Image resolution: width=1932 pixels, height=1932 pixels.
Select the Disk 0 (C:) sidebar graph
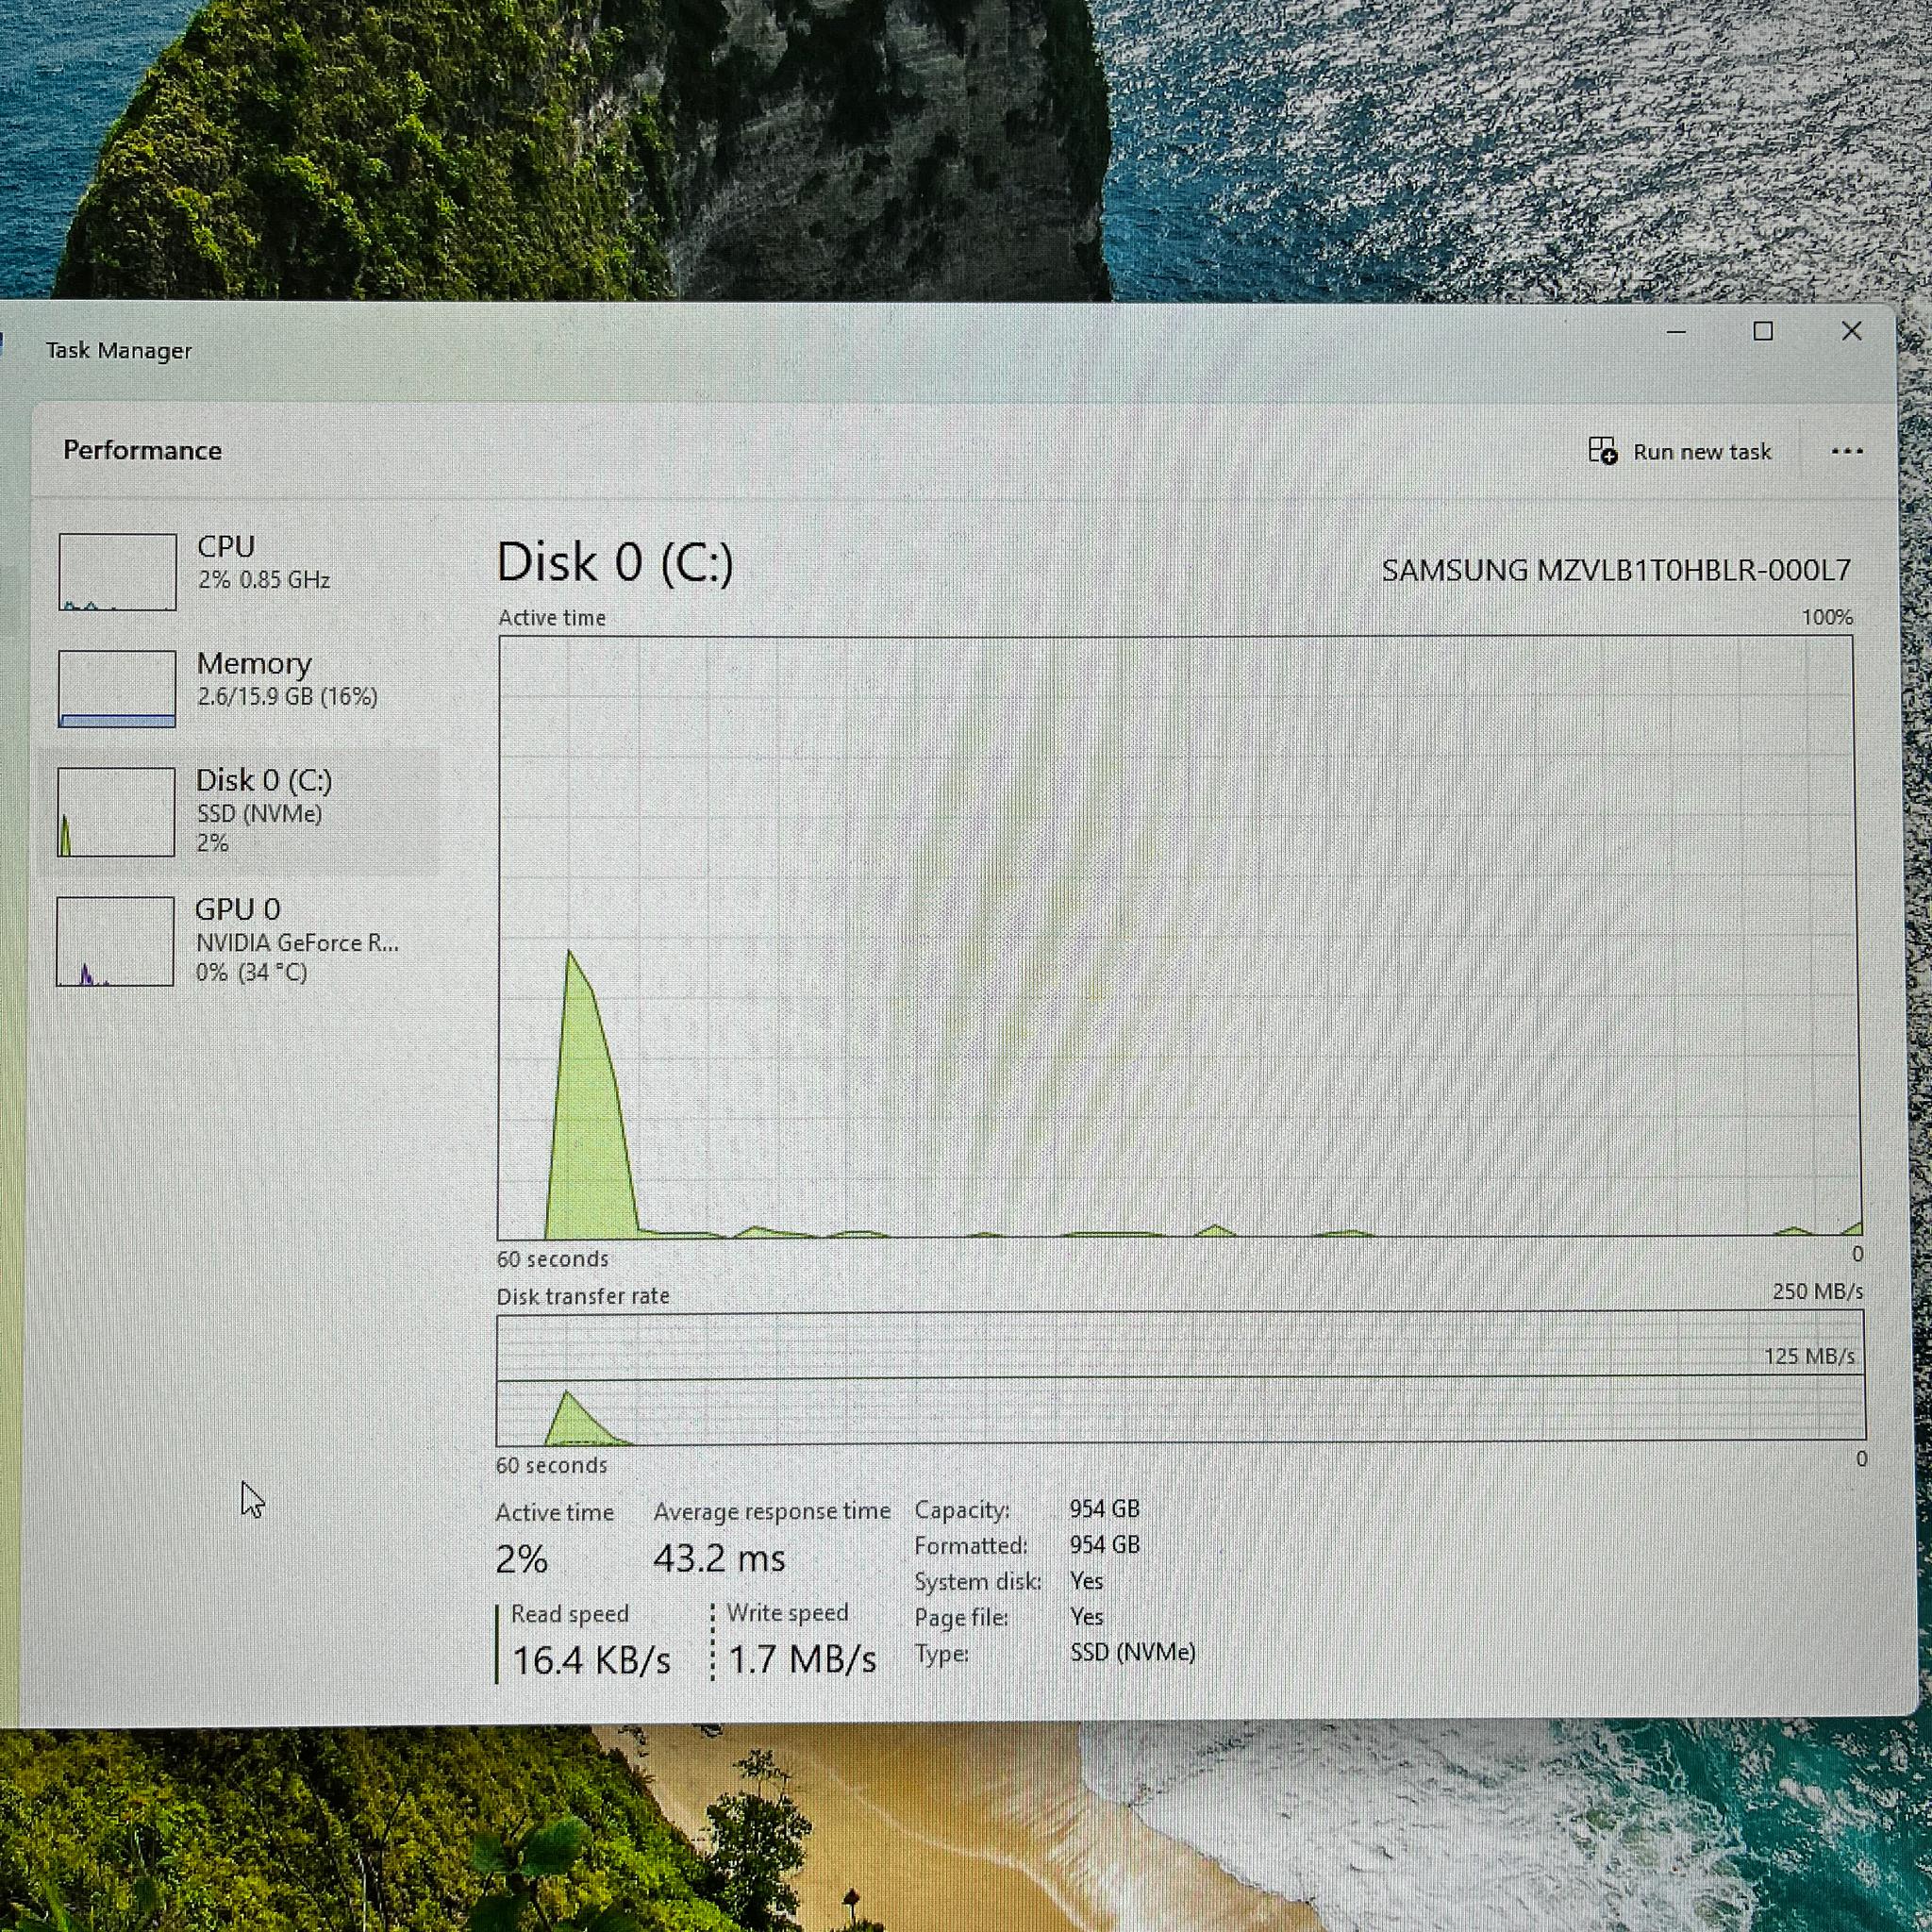point(116,812)
